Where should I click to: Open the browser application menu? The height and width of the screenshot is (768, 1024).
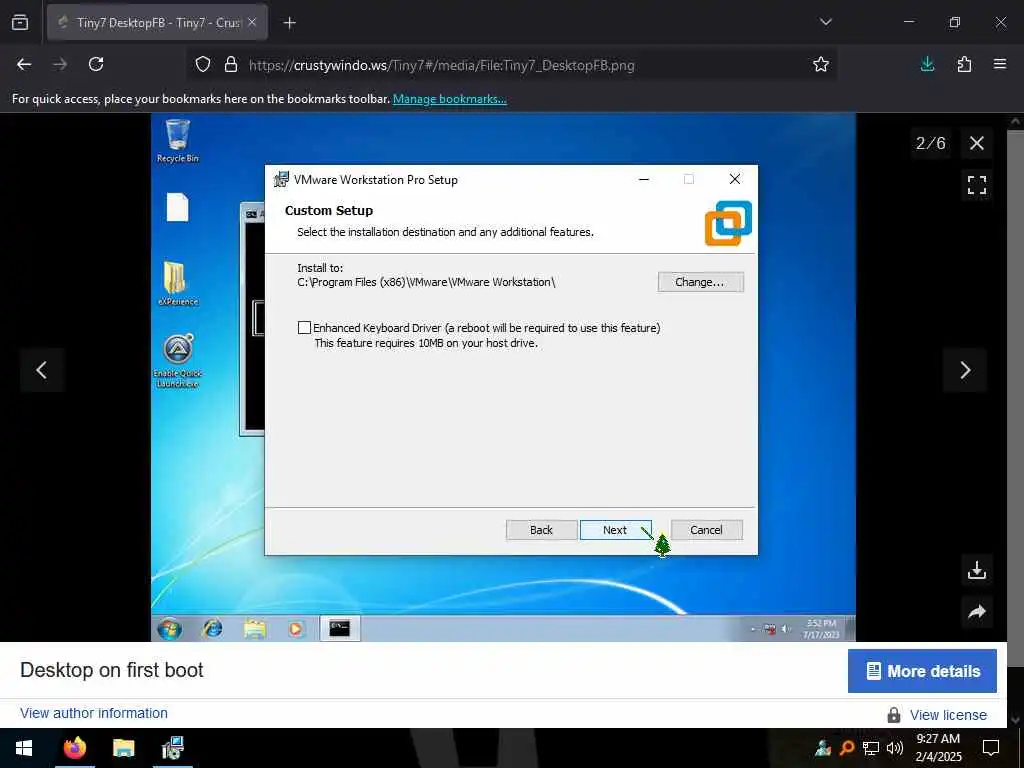click(1000, 64)
